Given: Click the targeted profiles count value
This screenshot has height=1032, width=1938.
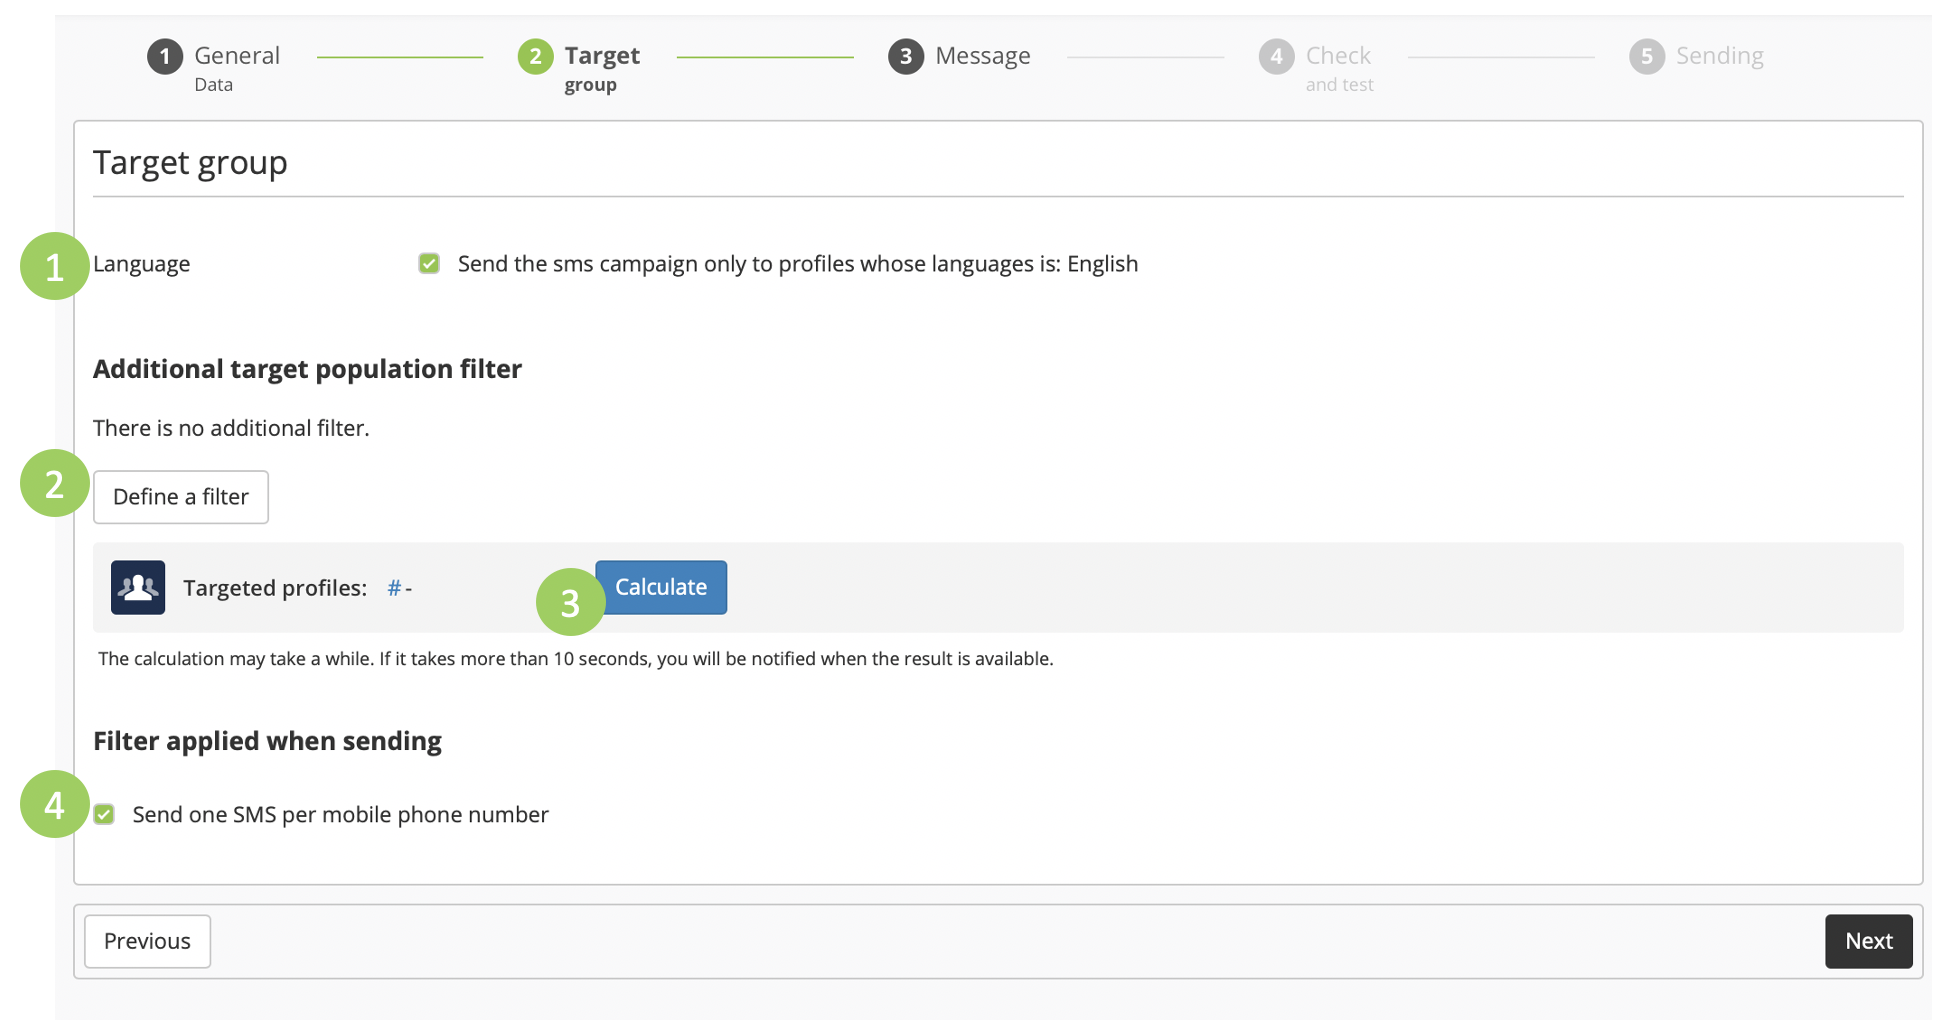Looking at the screenshot, I should point(399,588).
